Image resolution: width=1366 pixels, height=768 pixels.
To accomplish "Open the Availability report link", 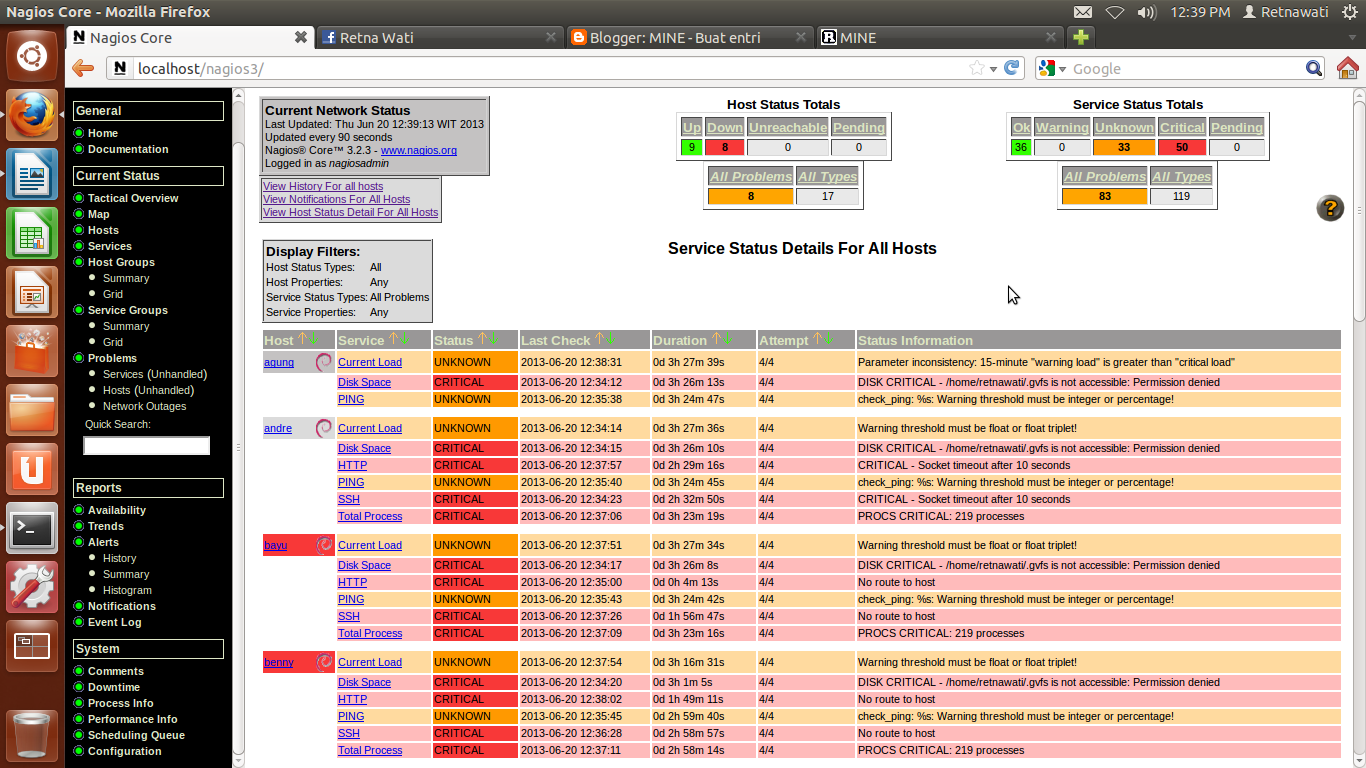I will tap(117, 510).
